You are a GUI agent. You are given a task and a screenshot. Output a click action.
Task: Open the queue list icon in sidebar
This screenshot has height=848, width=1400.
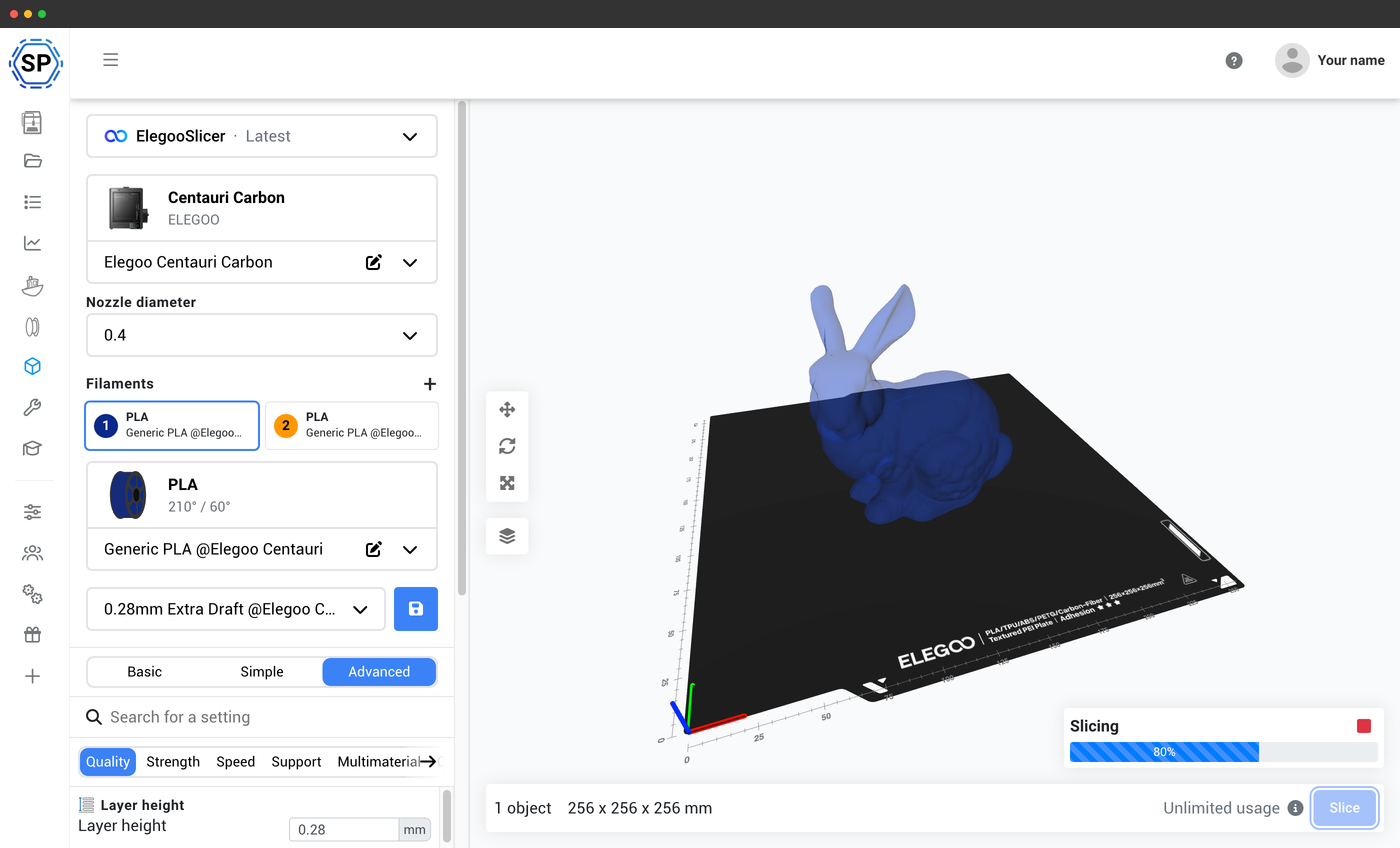[x=32, y=202]
